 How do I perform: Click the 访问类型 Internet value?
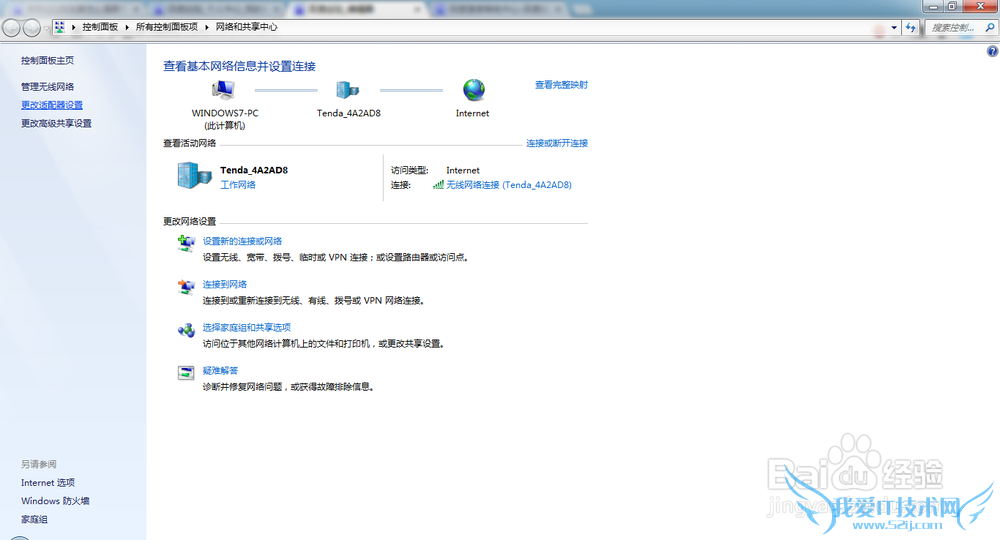463,170
